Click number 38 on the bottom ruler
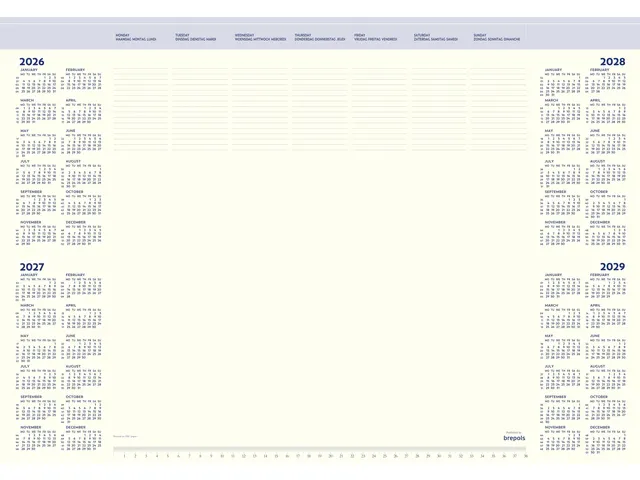 pyautogui.click(x=526, y=456)
